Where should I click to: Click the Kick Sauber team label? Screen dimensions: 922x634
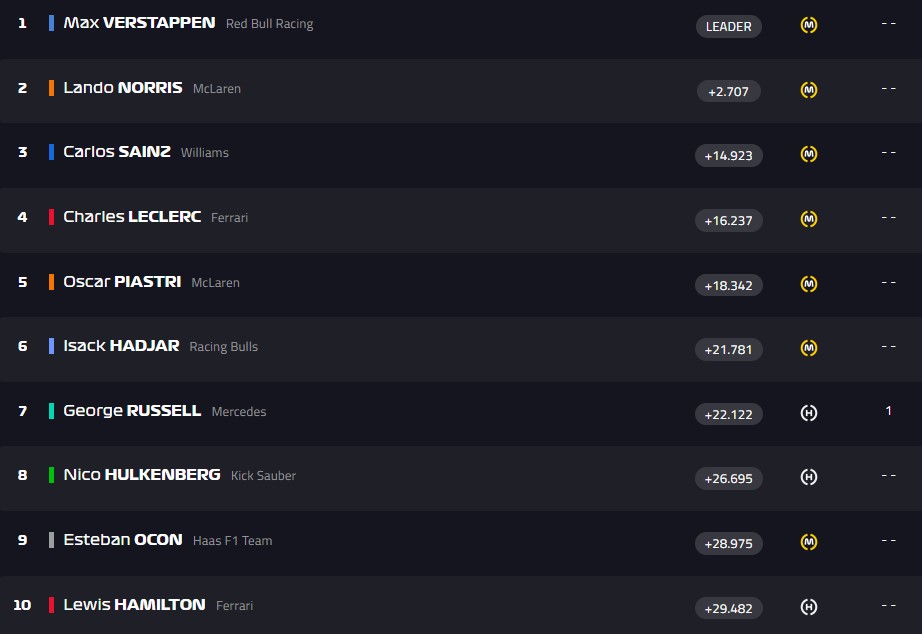tap(263, 476)
